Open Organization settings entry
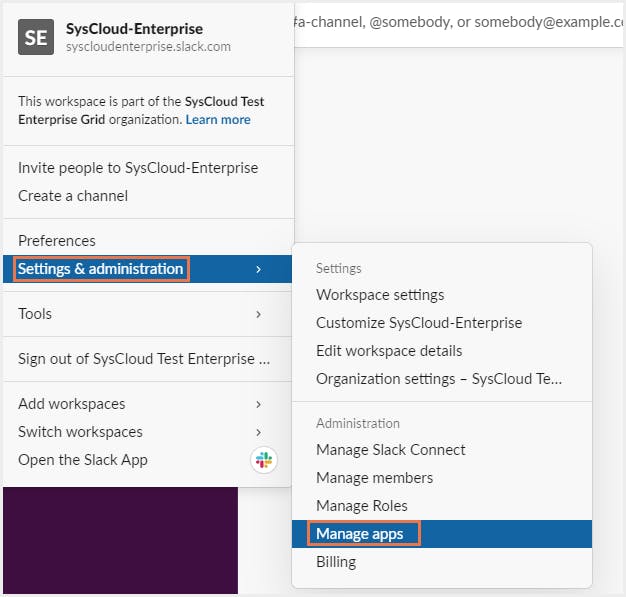 pos(439,379)
